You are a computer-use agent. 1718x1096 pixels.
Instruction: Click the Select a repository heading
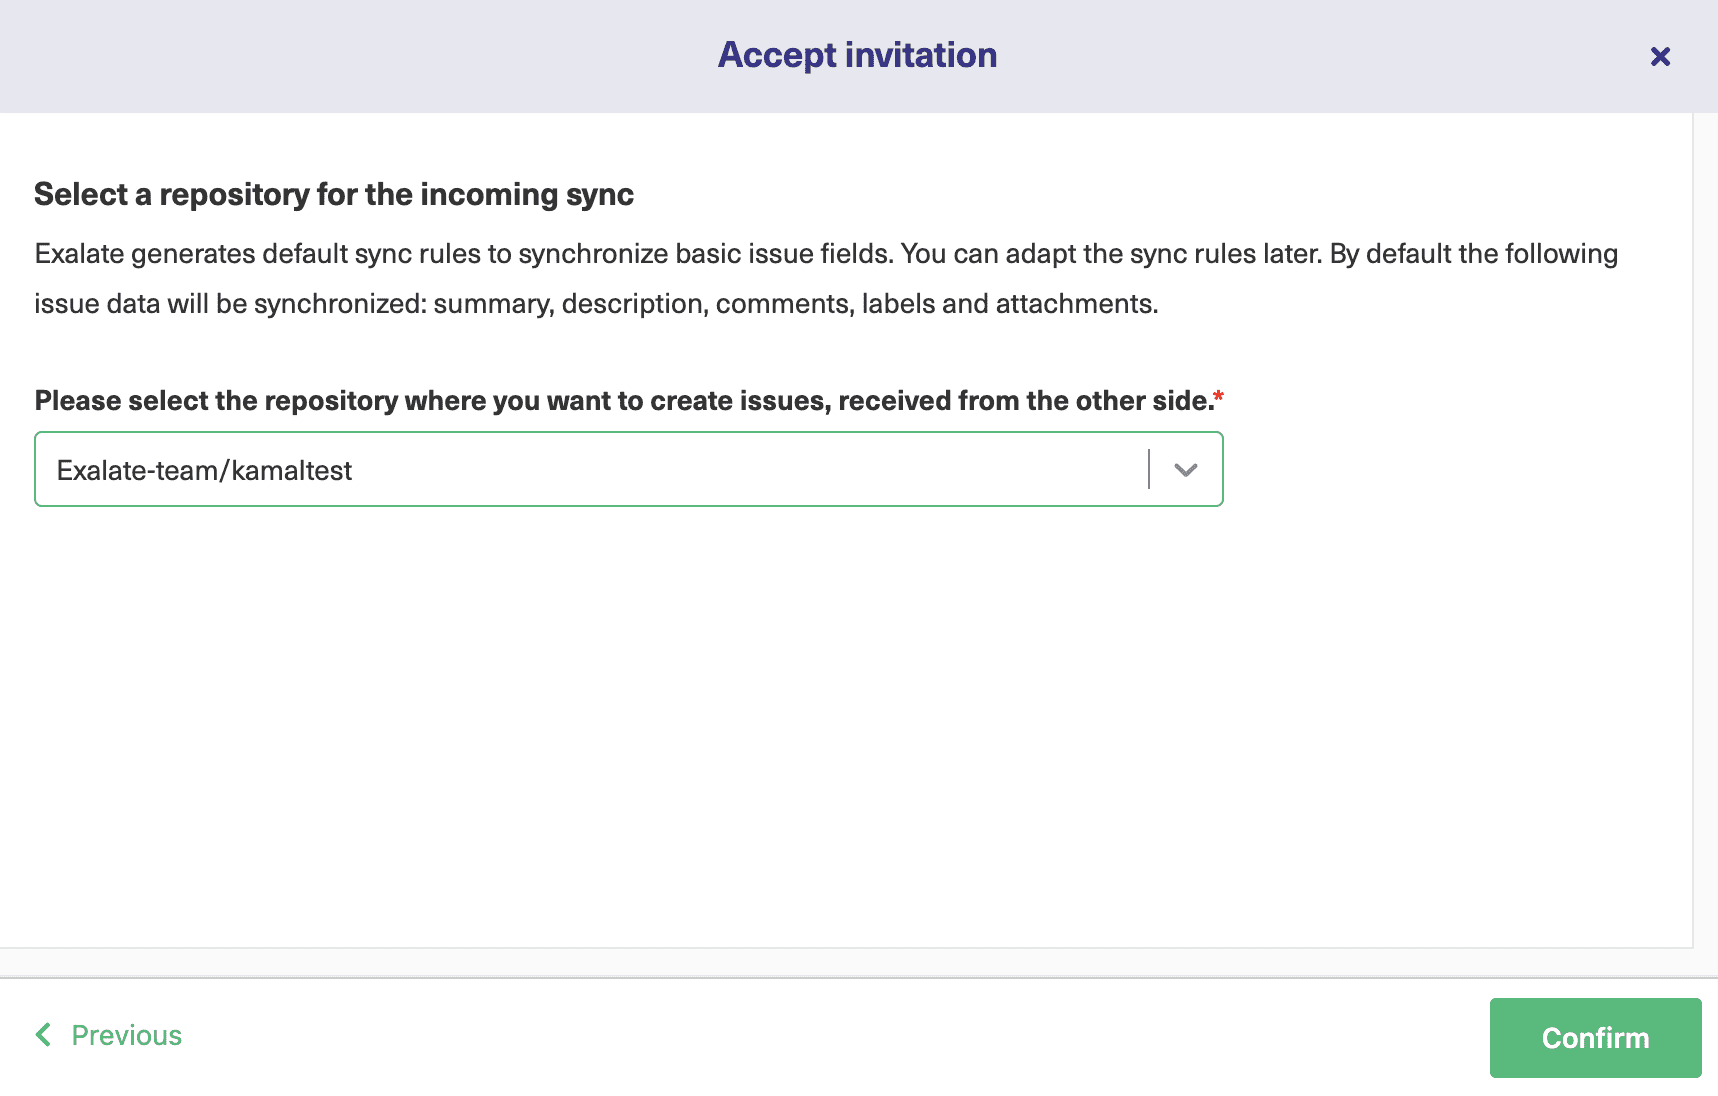click(334, 194)
